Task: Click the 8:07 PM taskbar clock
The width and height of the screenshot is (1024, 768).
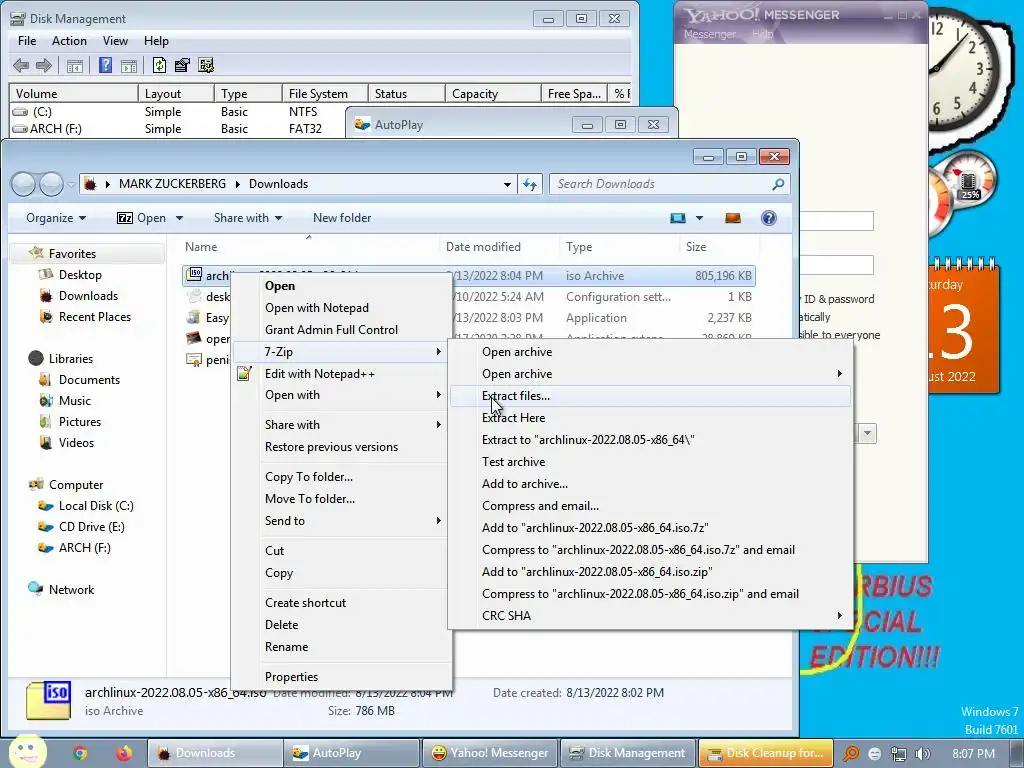Action: [973, 754]
